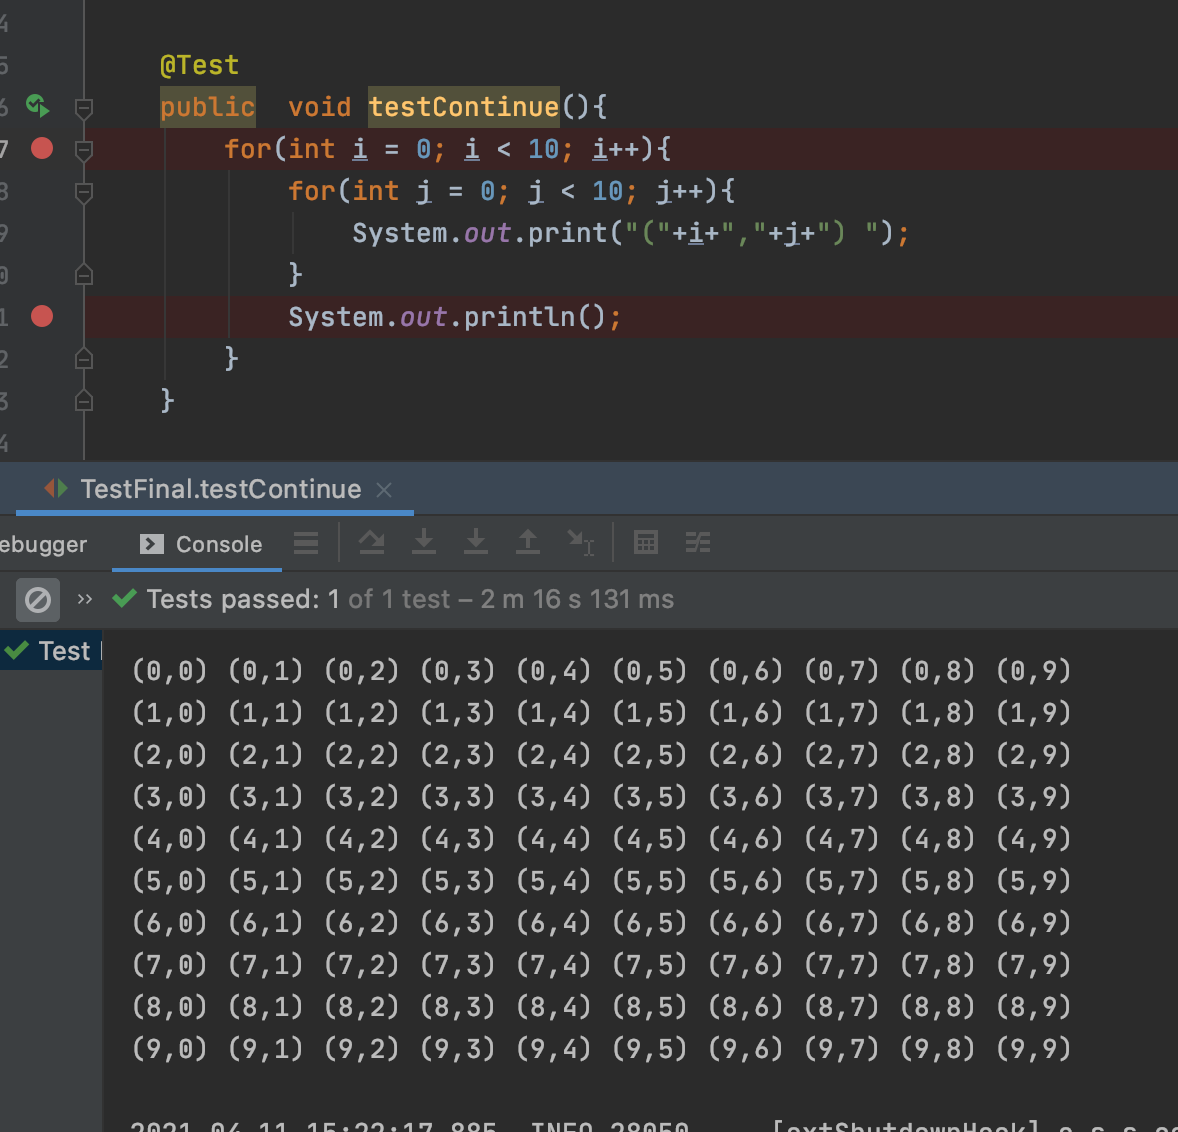This screenshot has height=1132, width=1178.
Task: Remove the breakpoint on the outer for loop line
Action: click(42, 149)
